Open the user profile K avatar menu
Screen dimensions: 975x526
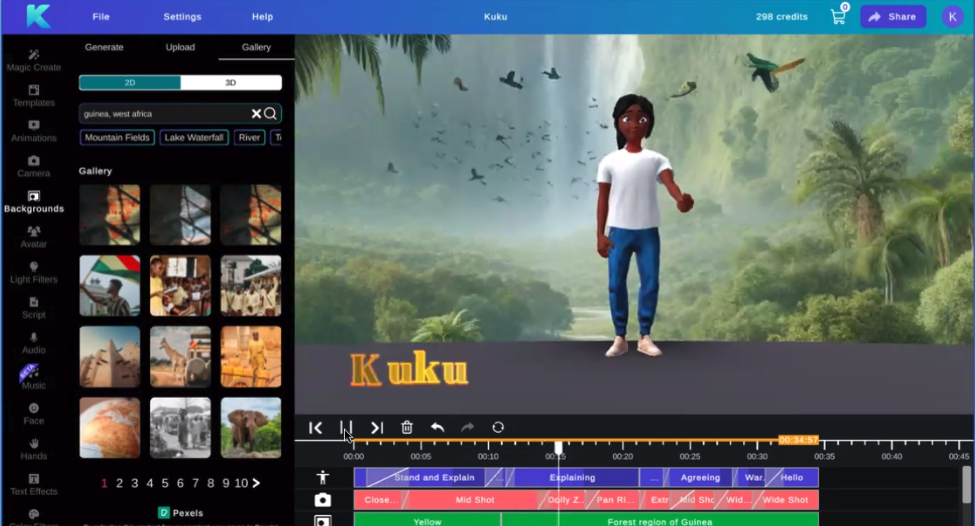(951, 17)
